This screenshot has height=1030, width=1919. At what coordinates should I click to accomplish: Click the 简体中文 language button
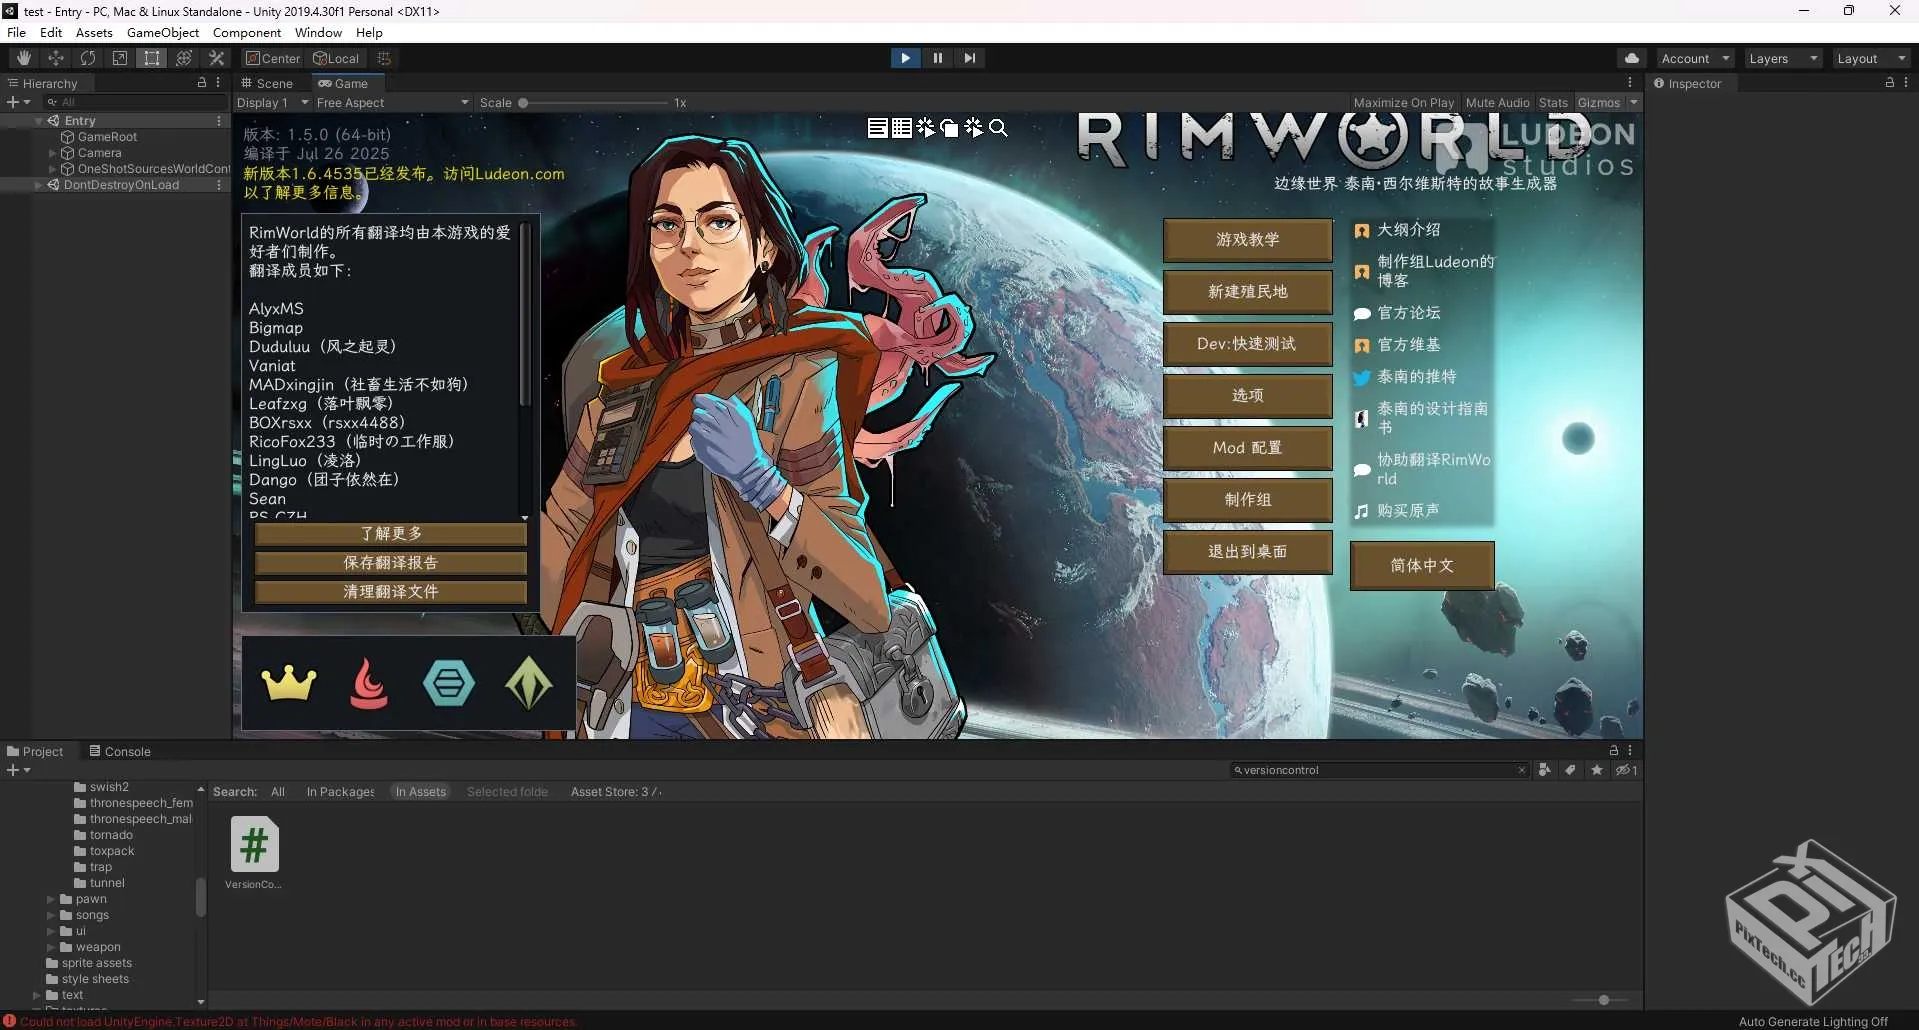pyautogui.click(x=1421, y=566)
